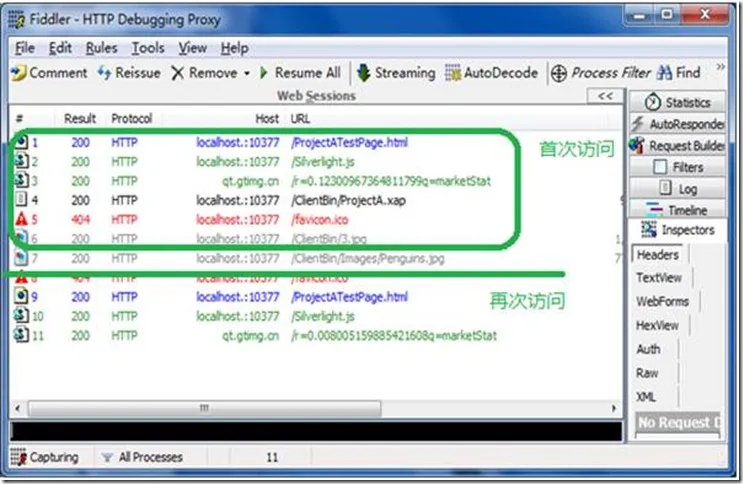The image size is (743, 484).
Task: Sort sessions by Protocol column header
Action: pyautogui.click(x=132, y=119)
